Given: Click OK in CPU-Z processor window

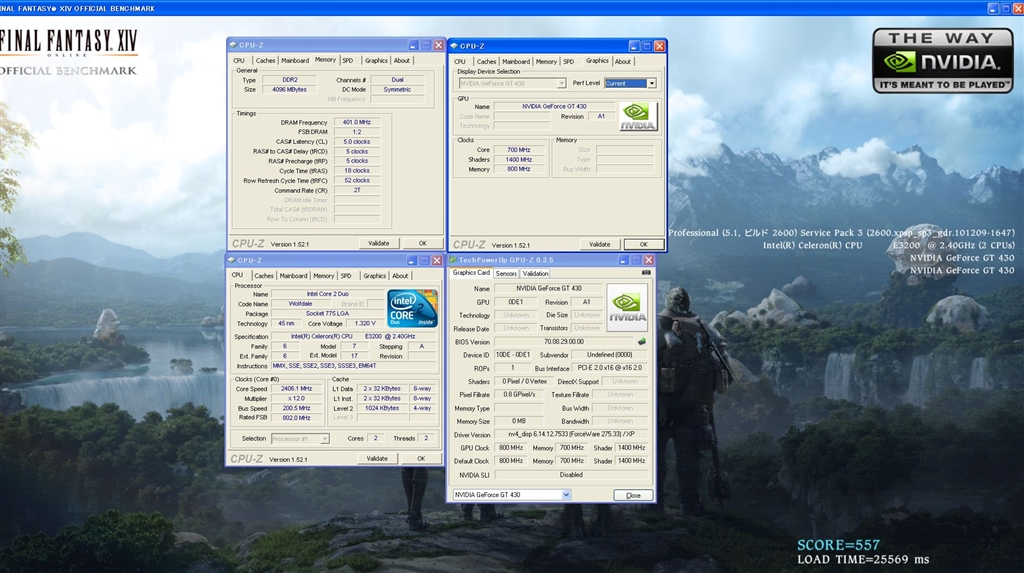Looking at the screenshot, I should (421, 459).
